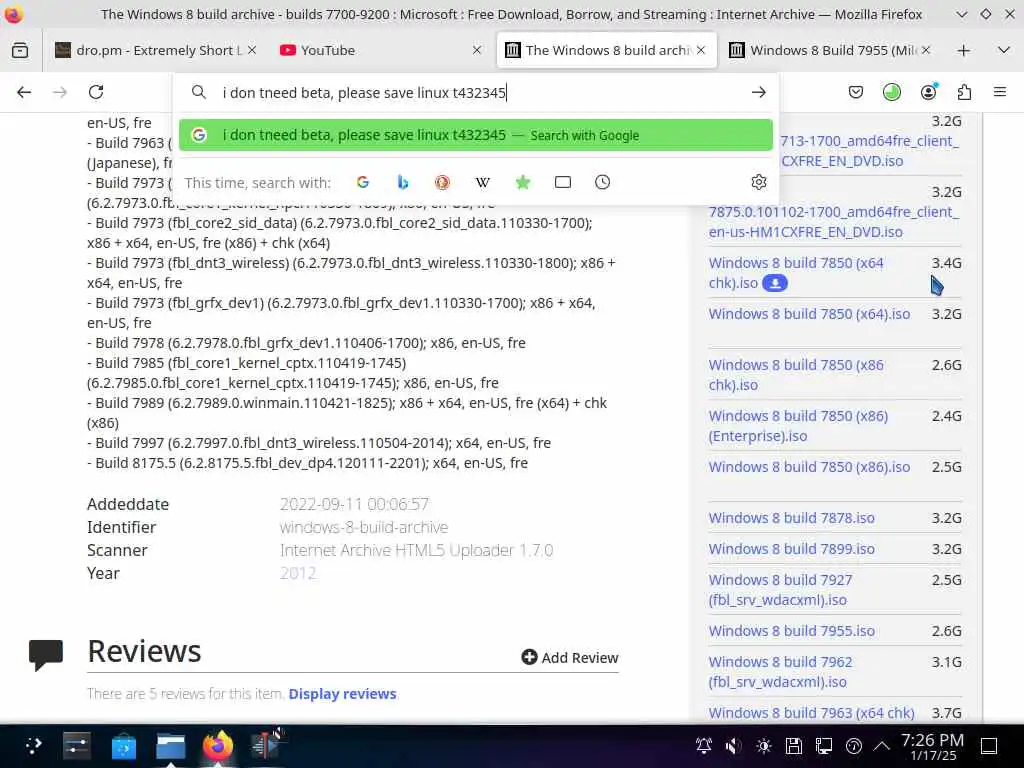Open Windows 8 build 7955.iso link
Viewport: 1024px width, 768px height.
coord(792,631)
